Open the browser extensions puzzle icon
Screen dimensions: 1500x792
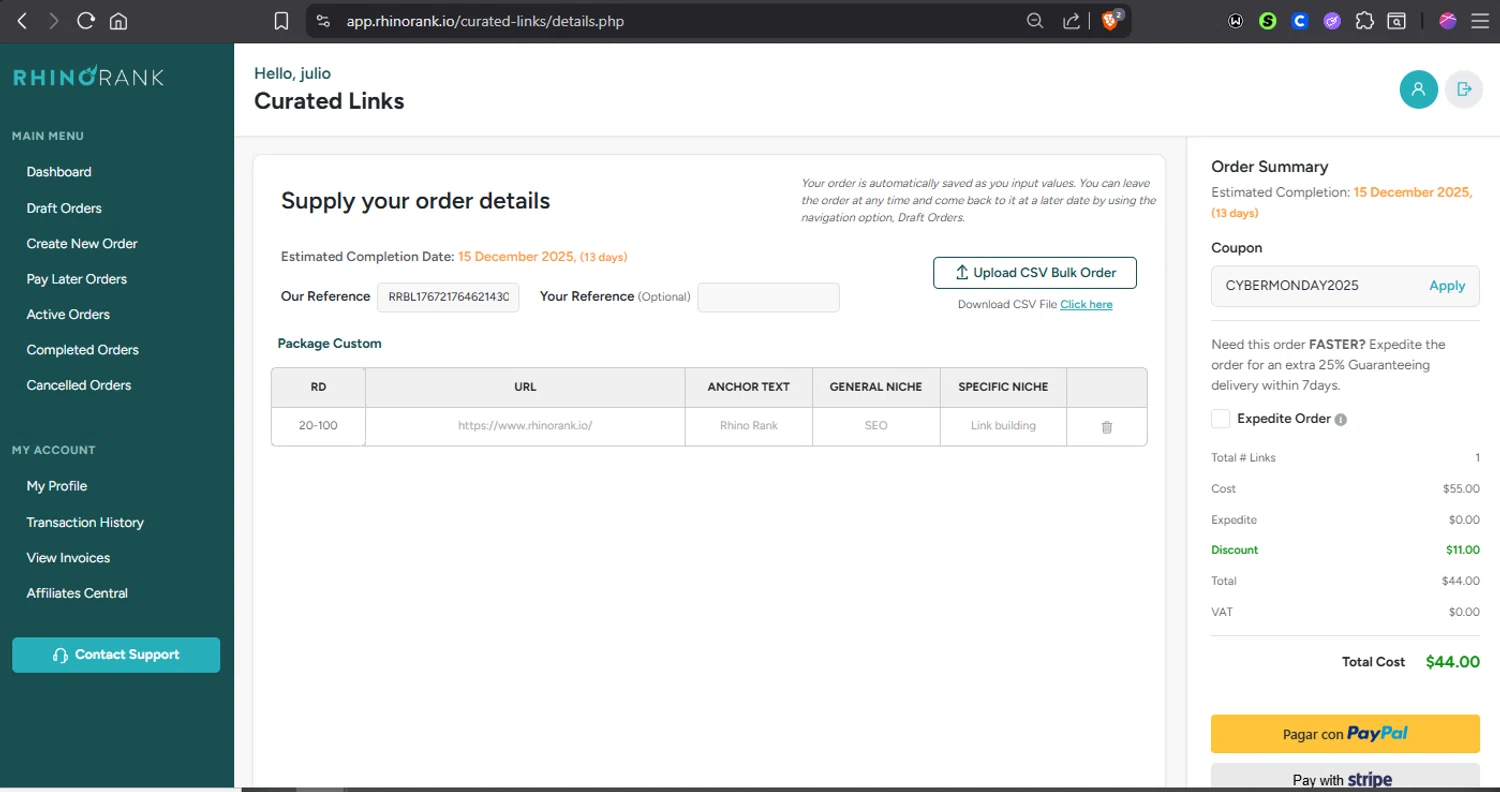1364,20
